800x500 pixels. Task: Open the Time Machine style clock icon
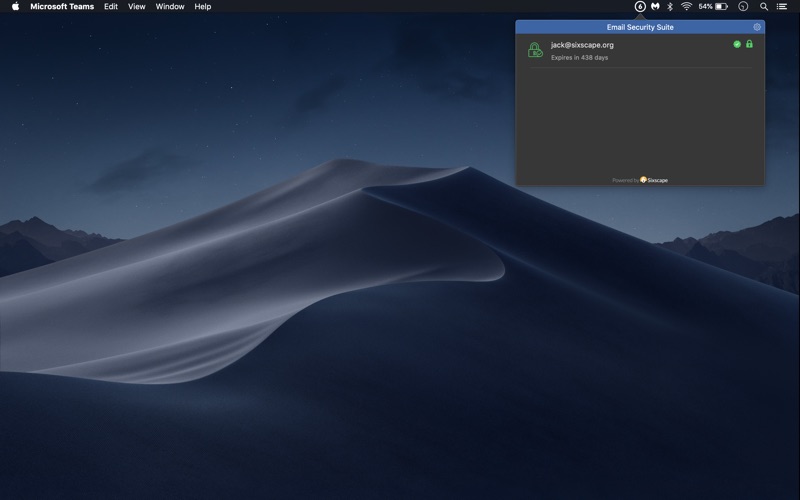point(743,7)
